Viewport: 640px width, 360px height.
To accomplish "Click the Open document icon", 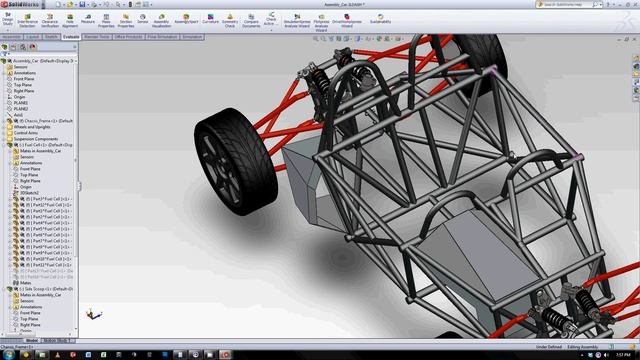I will coord(70,4).
